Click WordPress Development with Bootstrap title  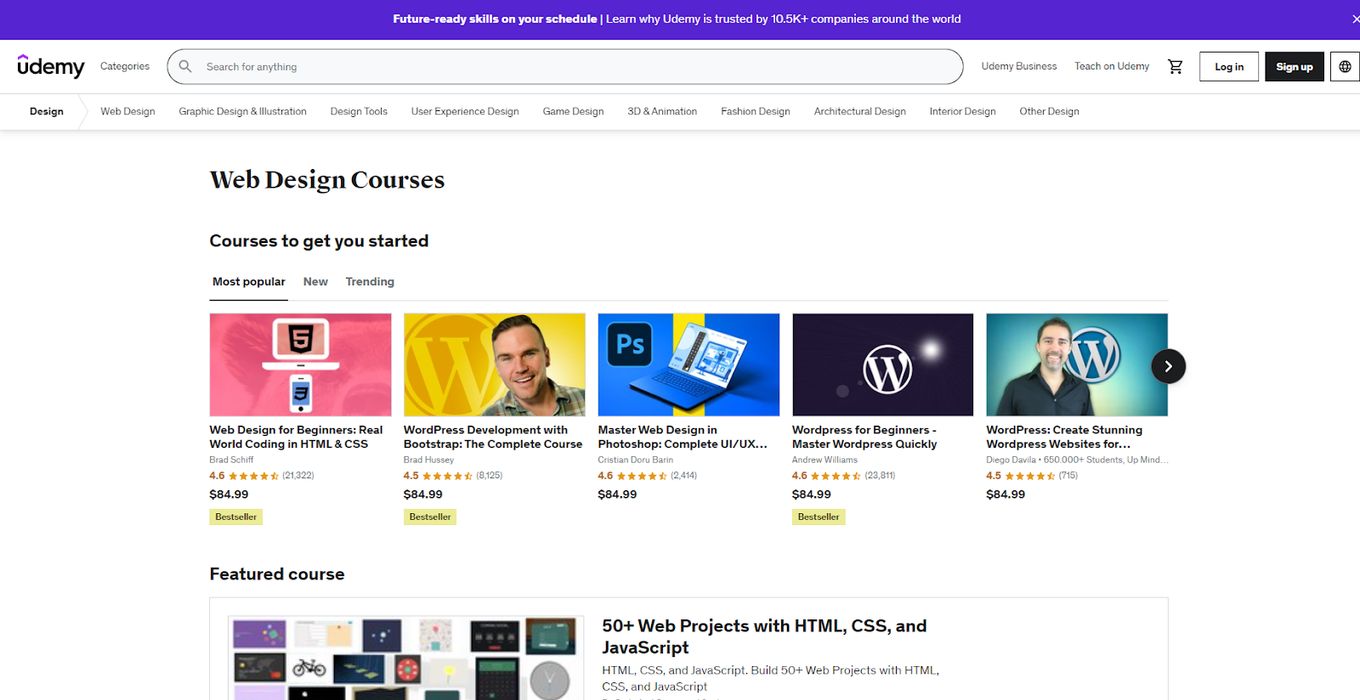(493, 437)
